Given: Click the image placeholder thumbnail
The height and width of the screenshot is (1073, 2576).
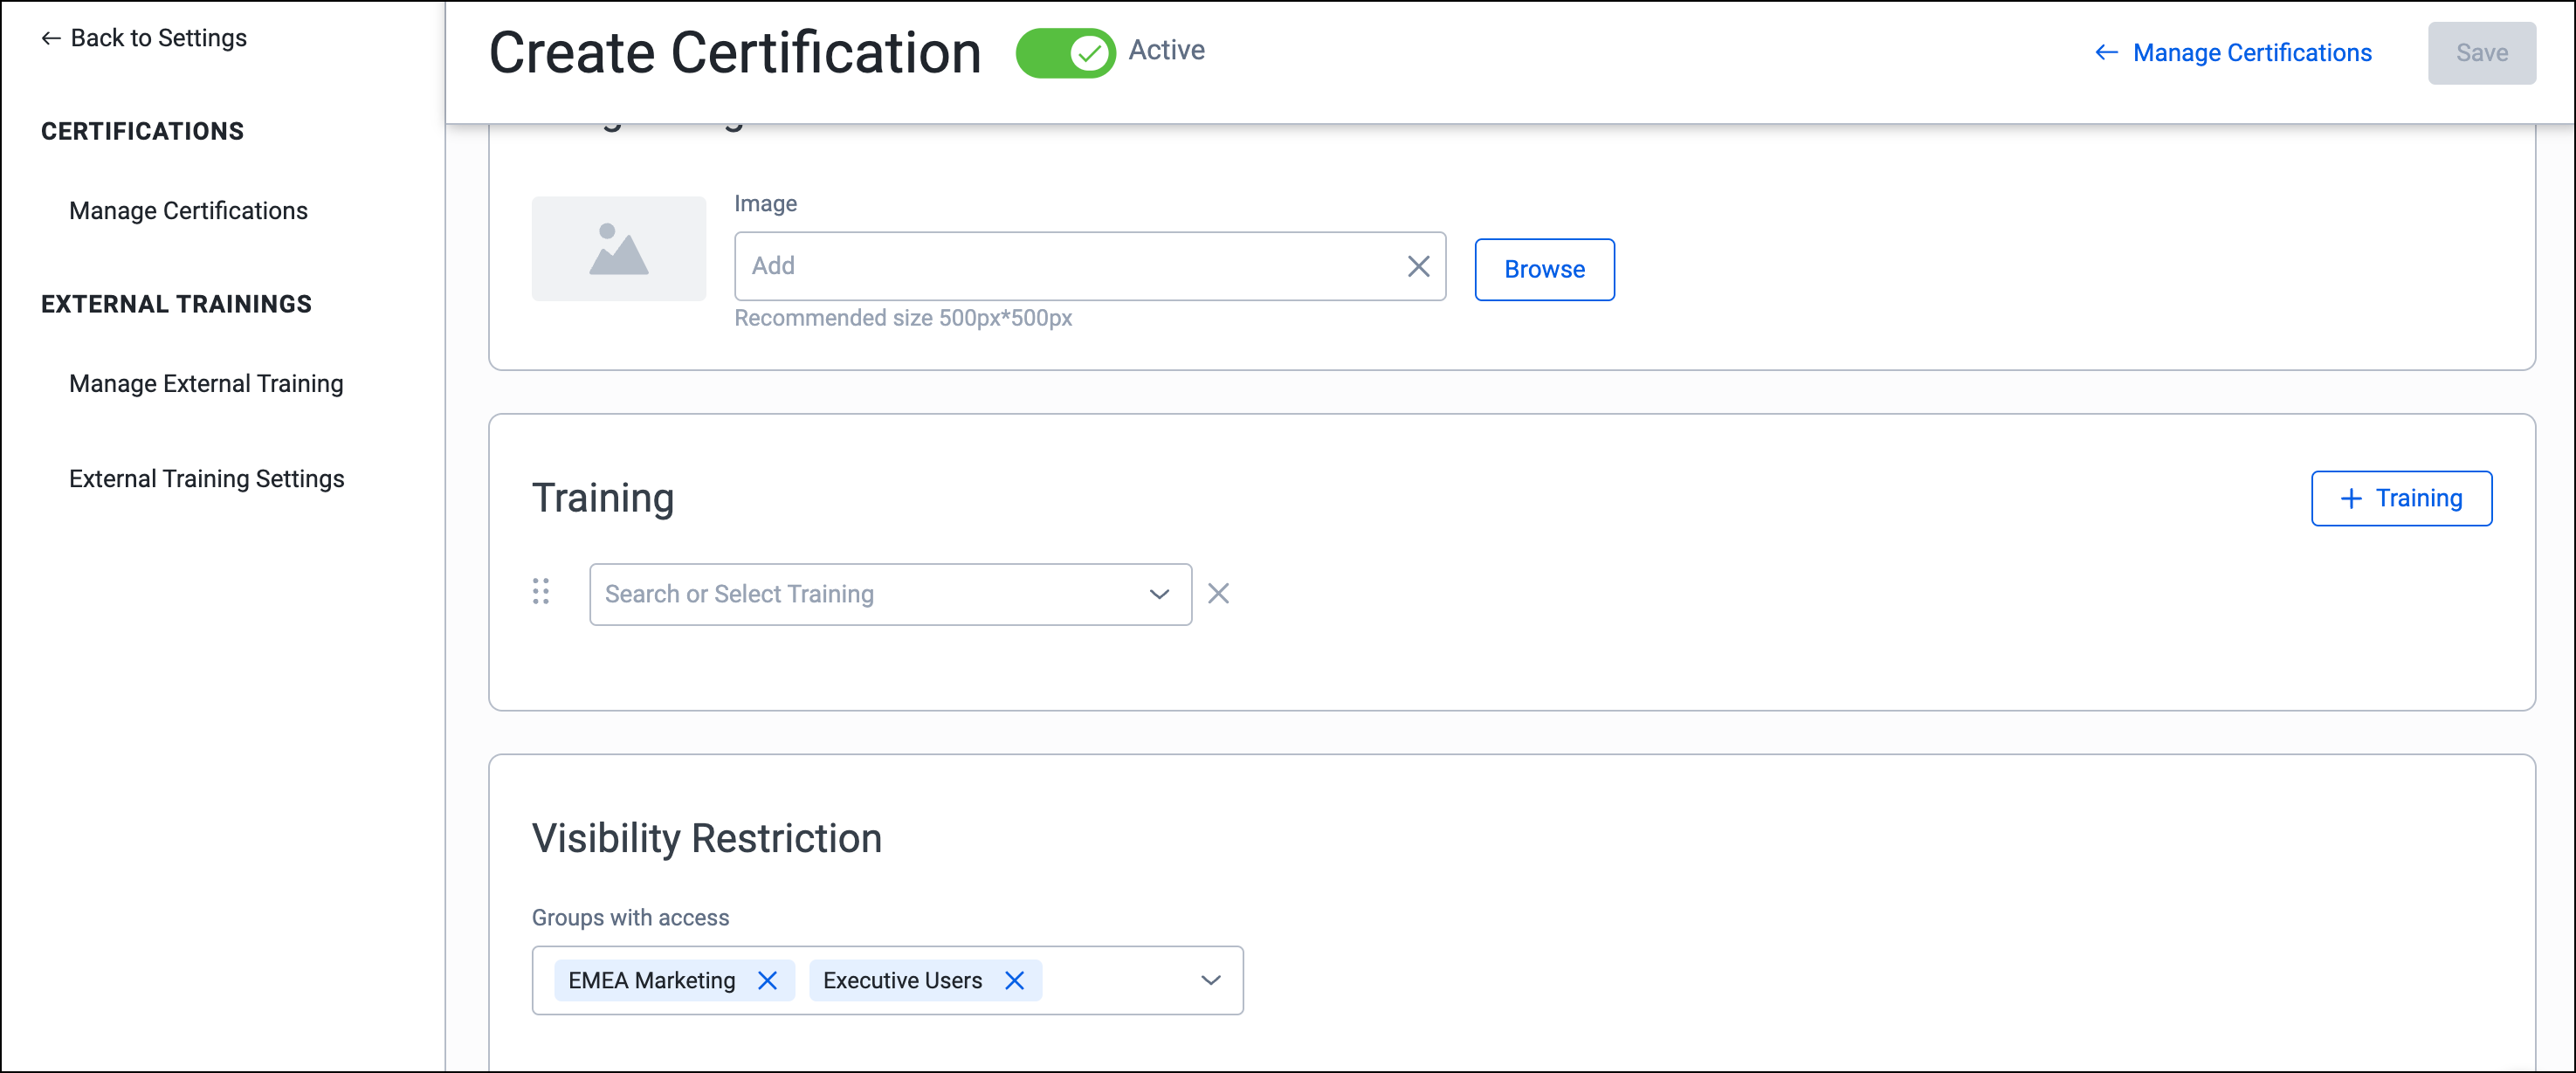Looking at the screenshot, I should [618, 249].
